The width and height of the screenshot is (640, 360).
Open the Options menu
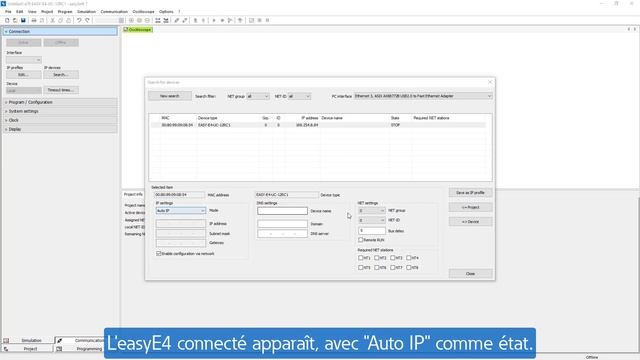tap(166, 11)
